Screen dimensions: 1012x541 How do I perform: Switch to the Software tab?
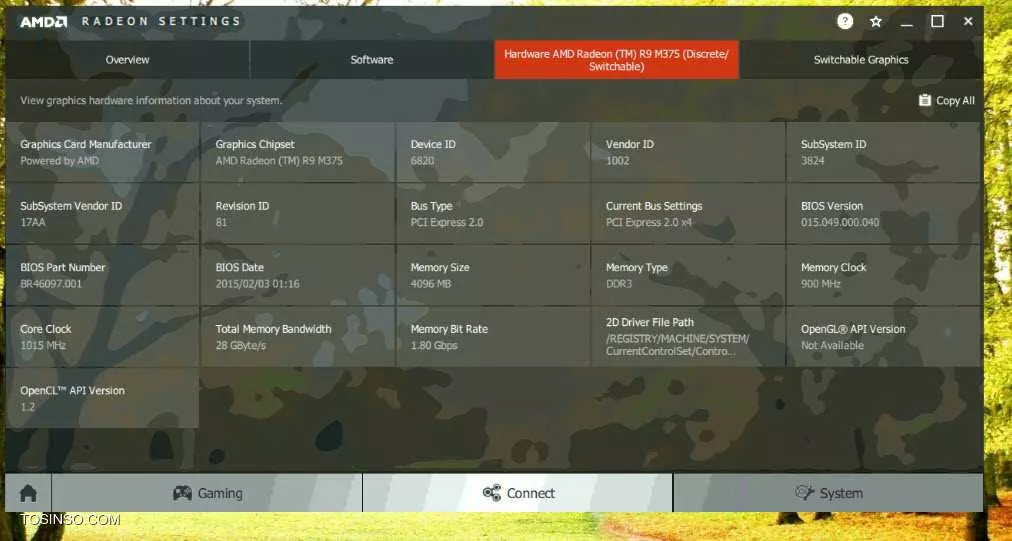372,59
